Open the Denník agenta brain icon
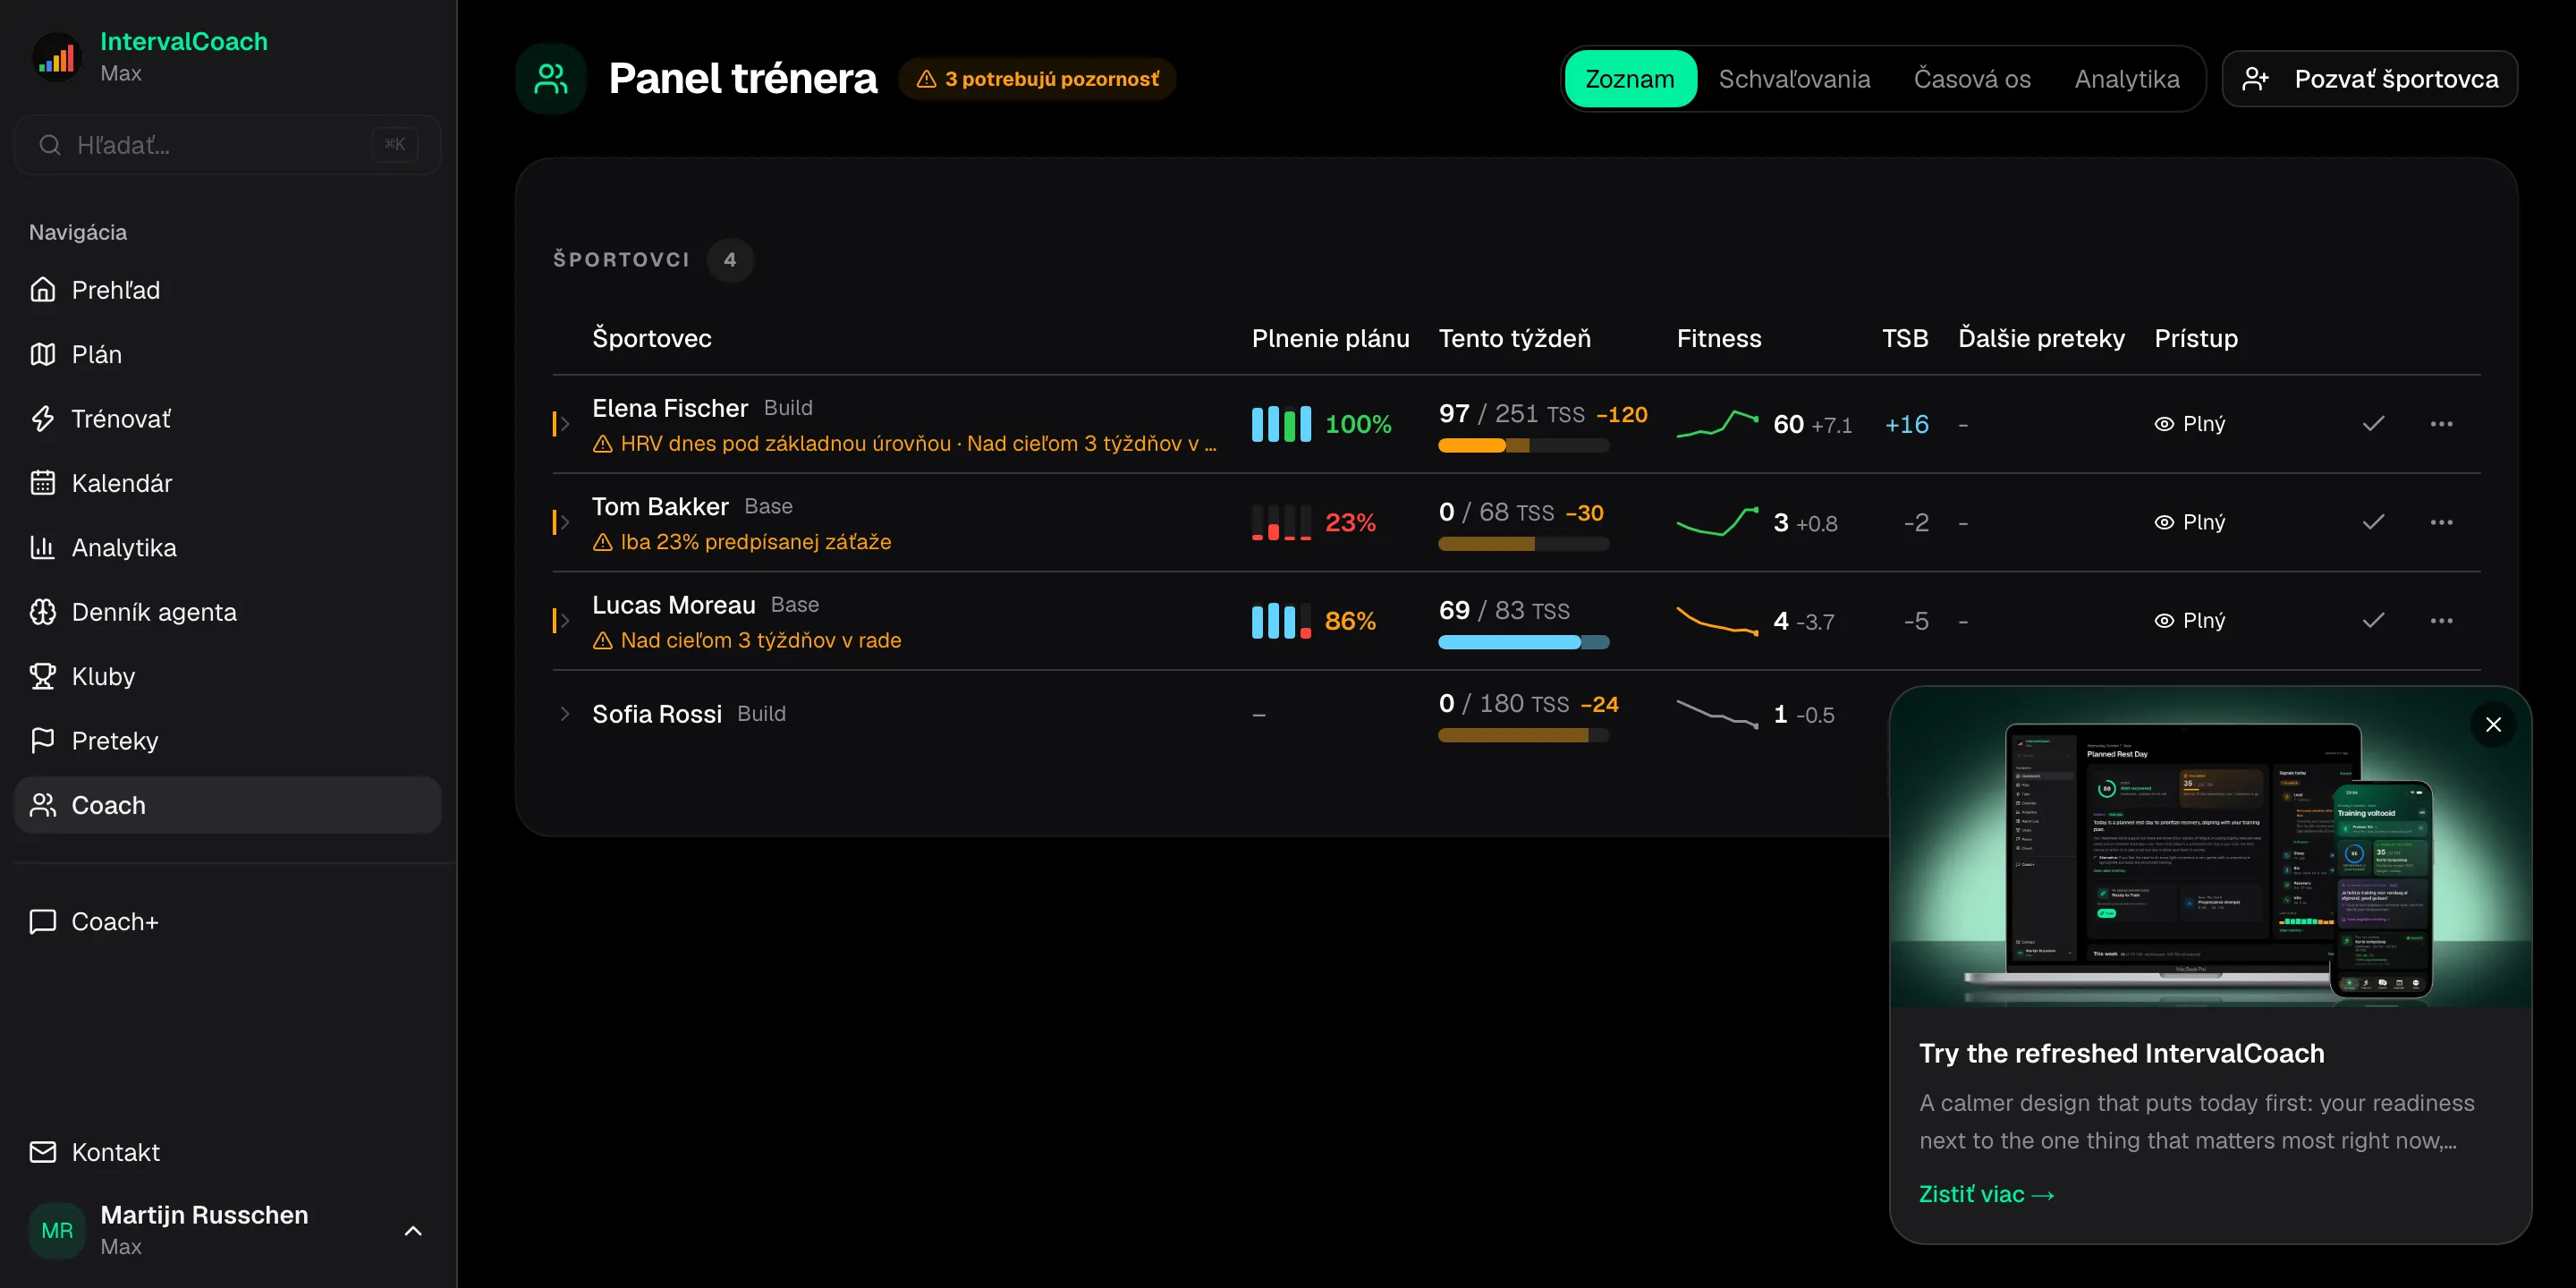This screenshot has width=2576, height=1288. (x=42, y=611)
